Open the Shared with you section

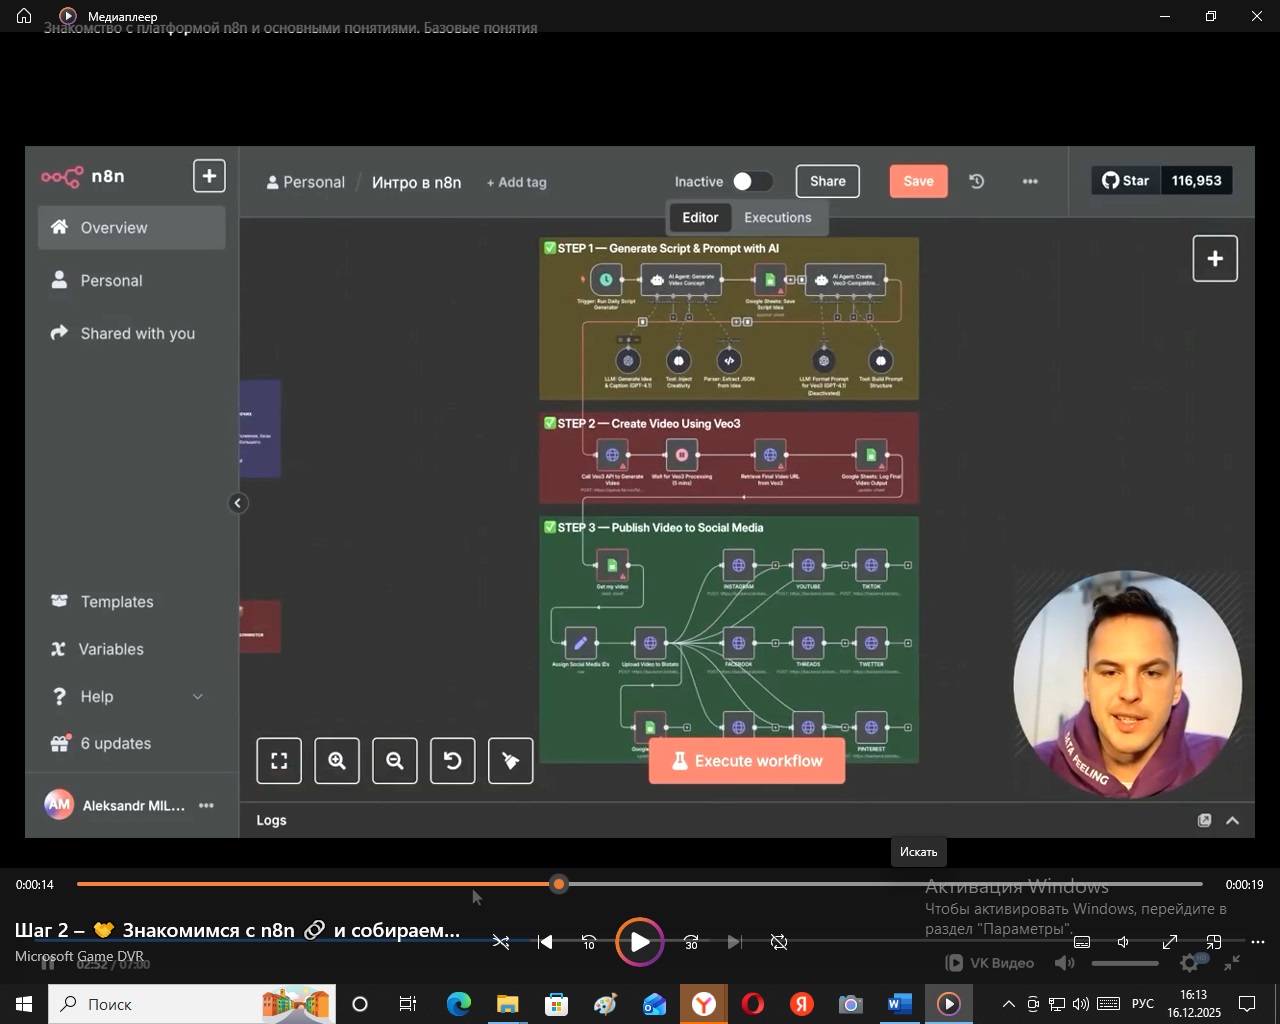131,334
